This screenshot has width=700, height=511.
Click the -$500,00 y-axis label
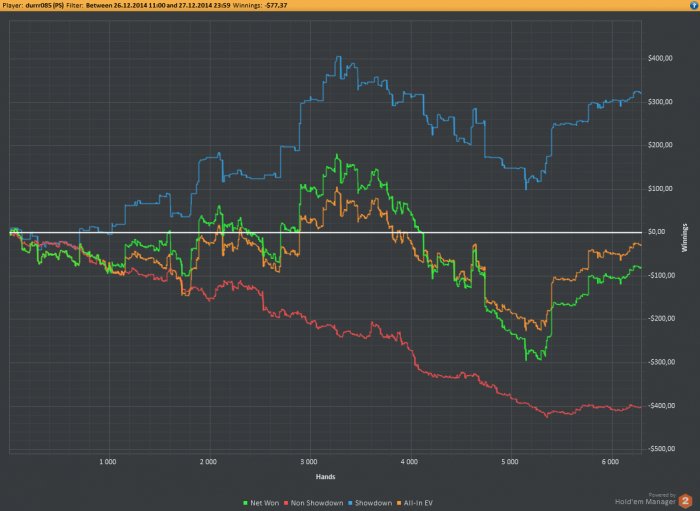661,449
